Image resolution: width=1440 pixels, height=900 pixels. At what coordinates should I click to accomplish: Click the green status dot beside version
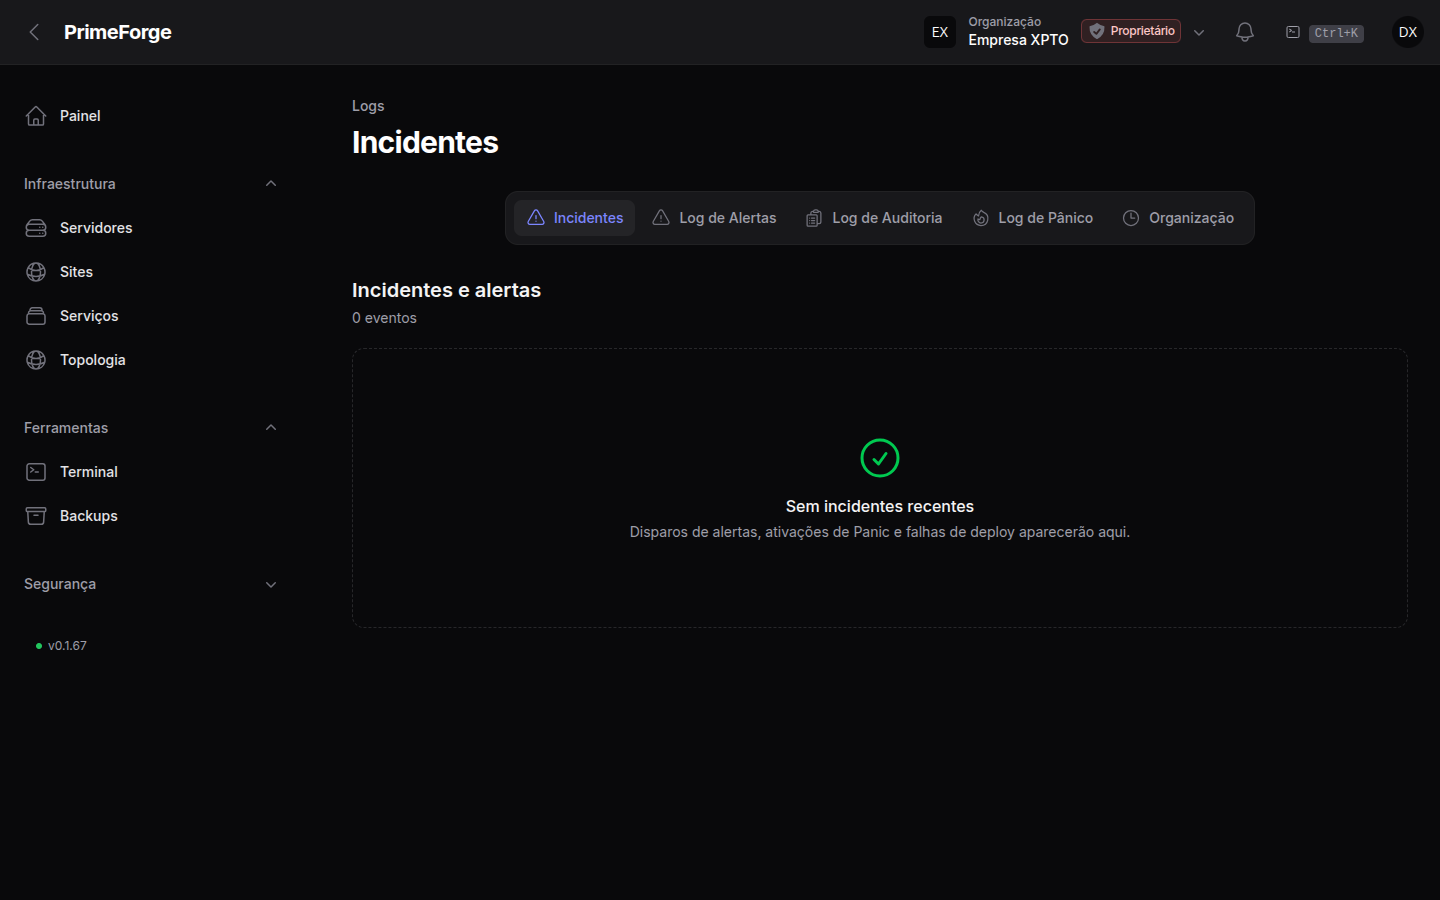point(39,646)
